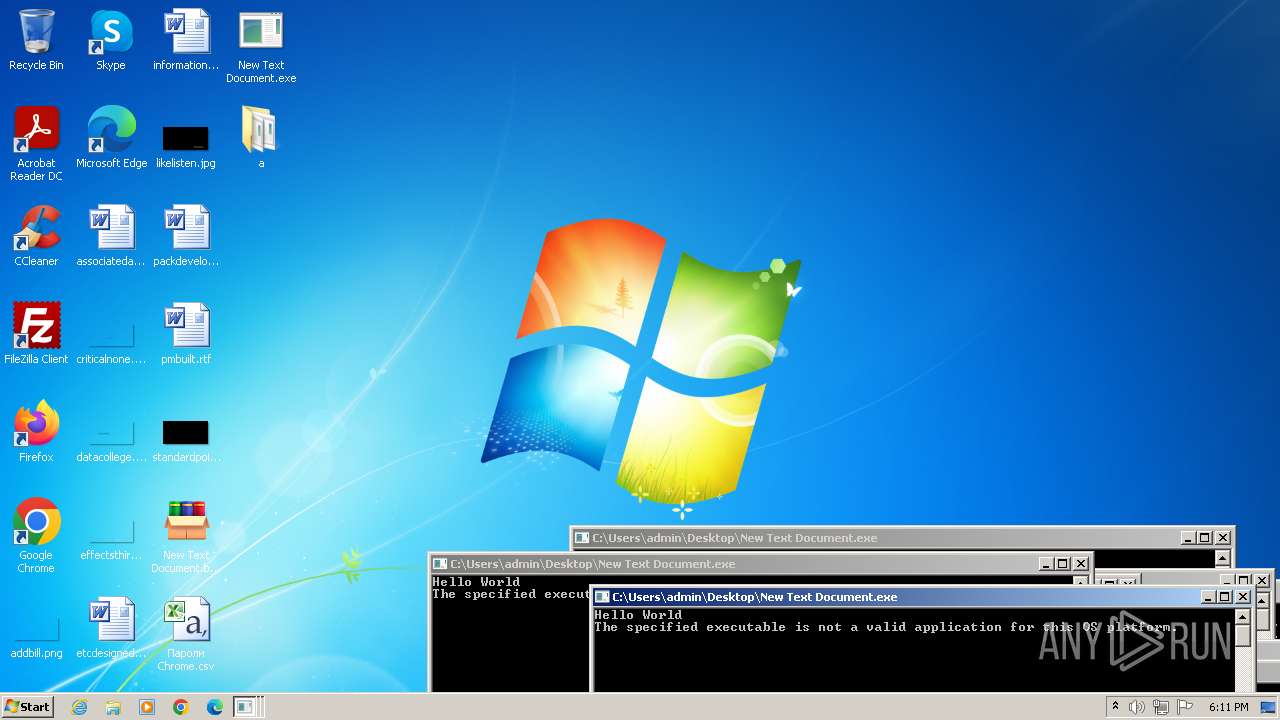Click the console app taskbar button

click(248, 707)
